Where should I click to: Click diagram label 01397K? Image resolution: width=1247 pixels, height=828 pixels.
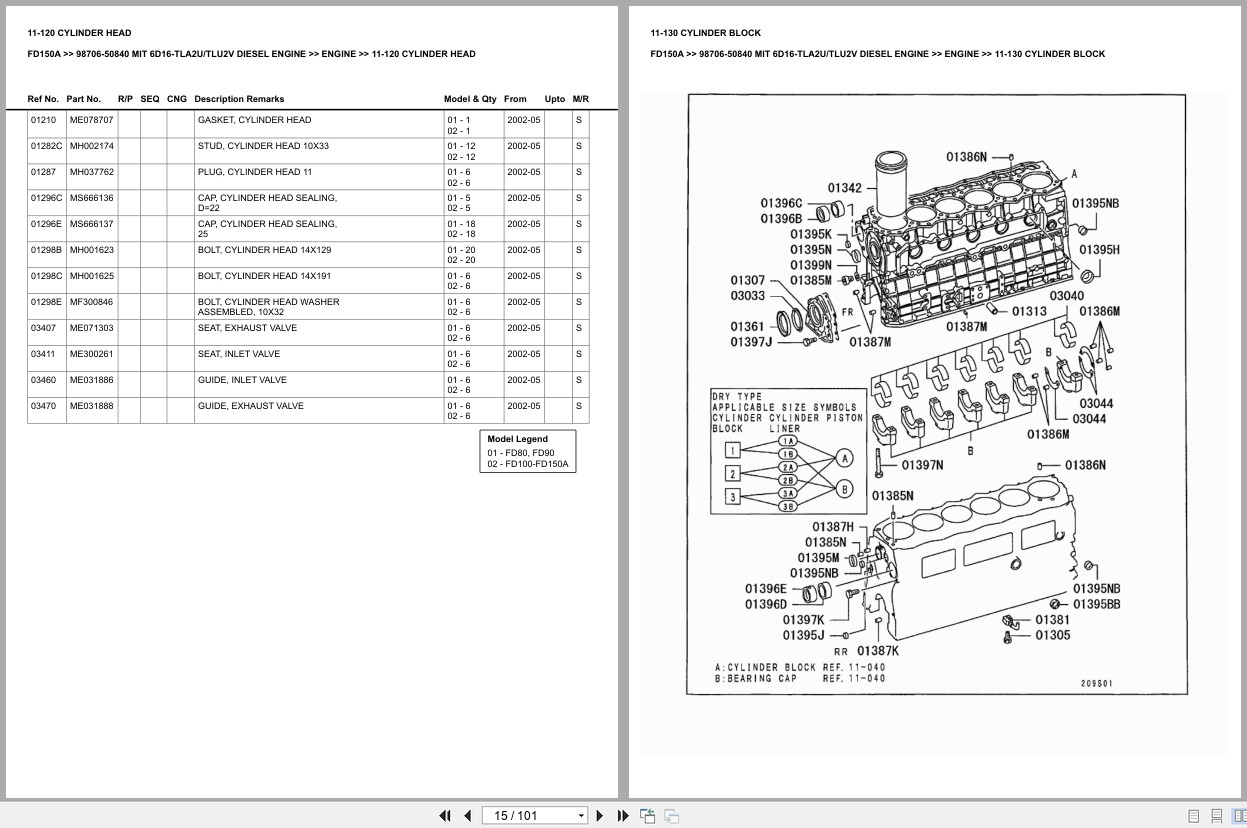point(803,620)
